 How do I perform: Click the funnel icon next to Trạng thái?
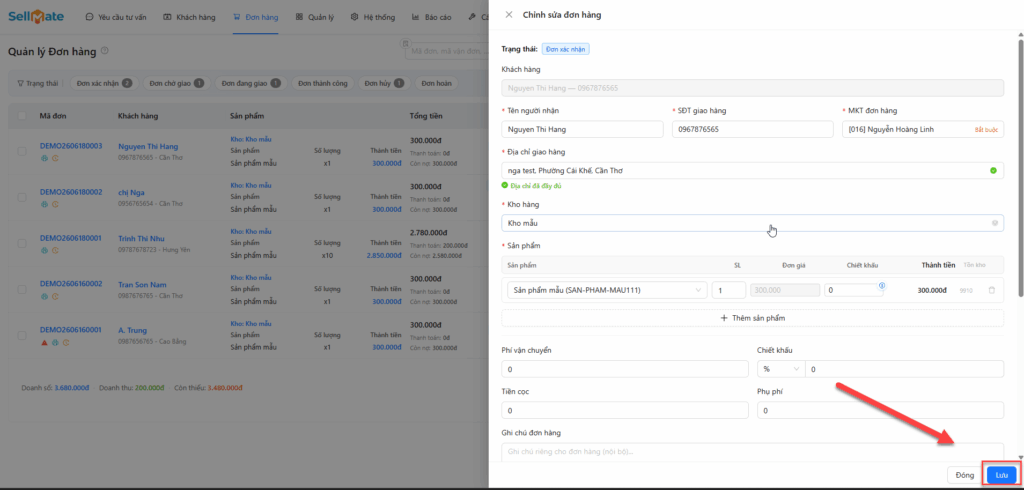[x=20, y=84]
